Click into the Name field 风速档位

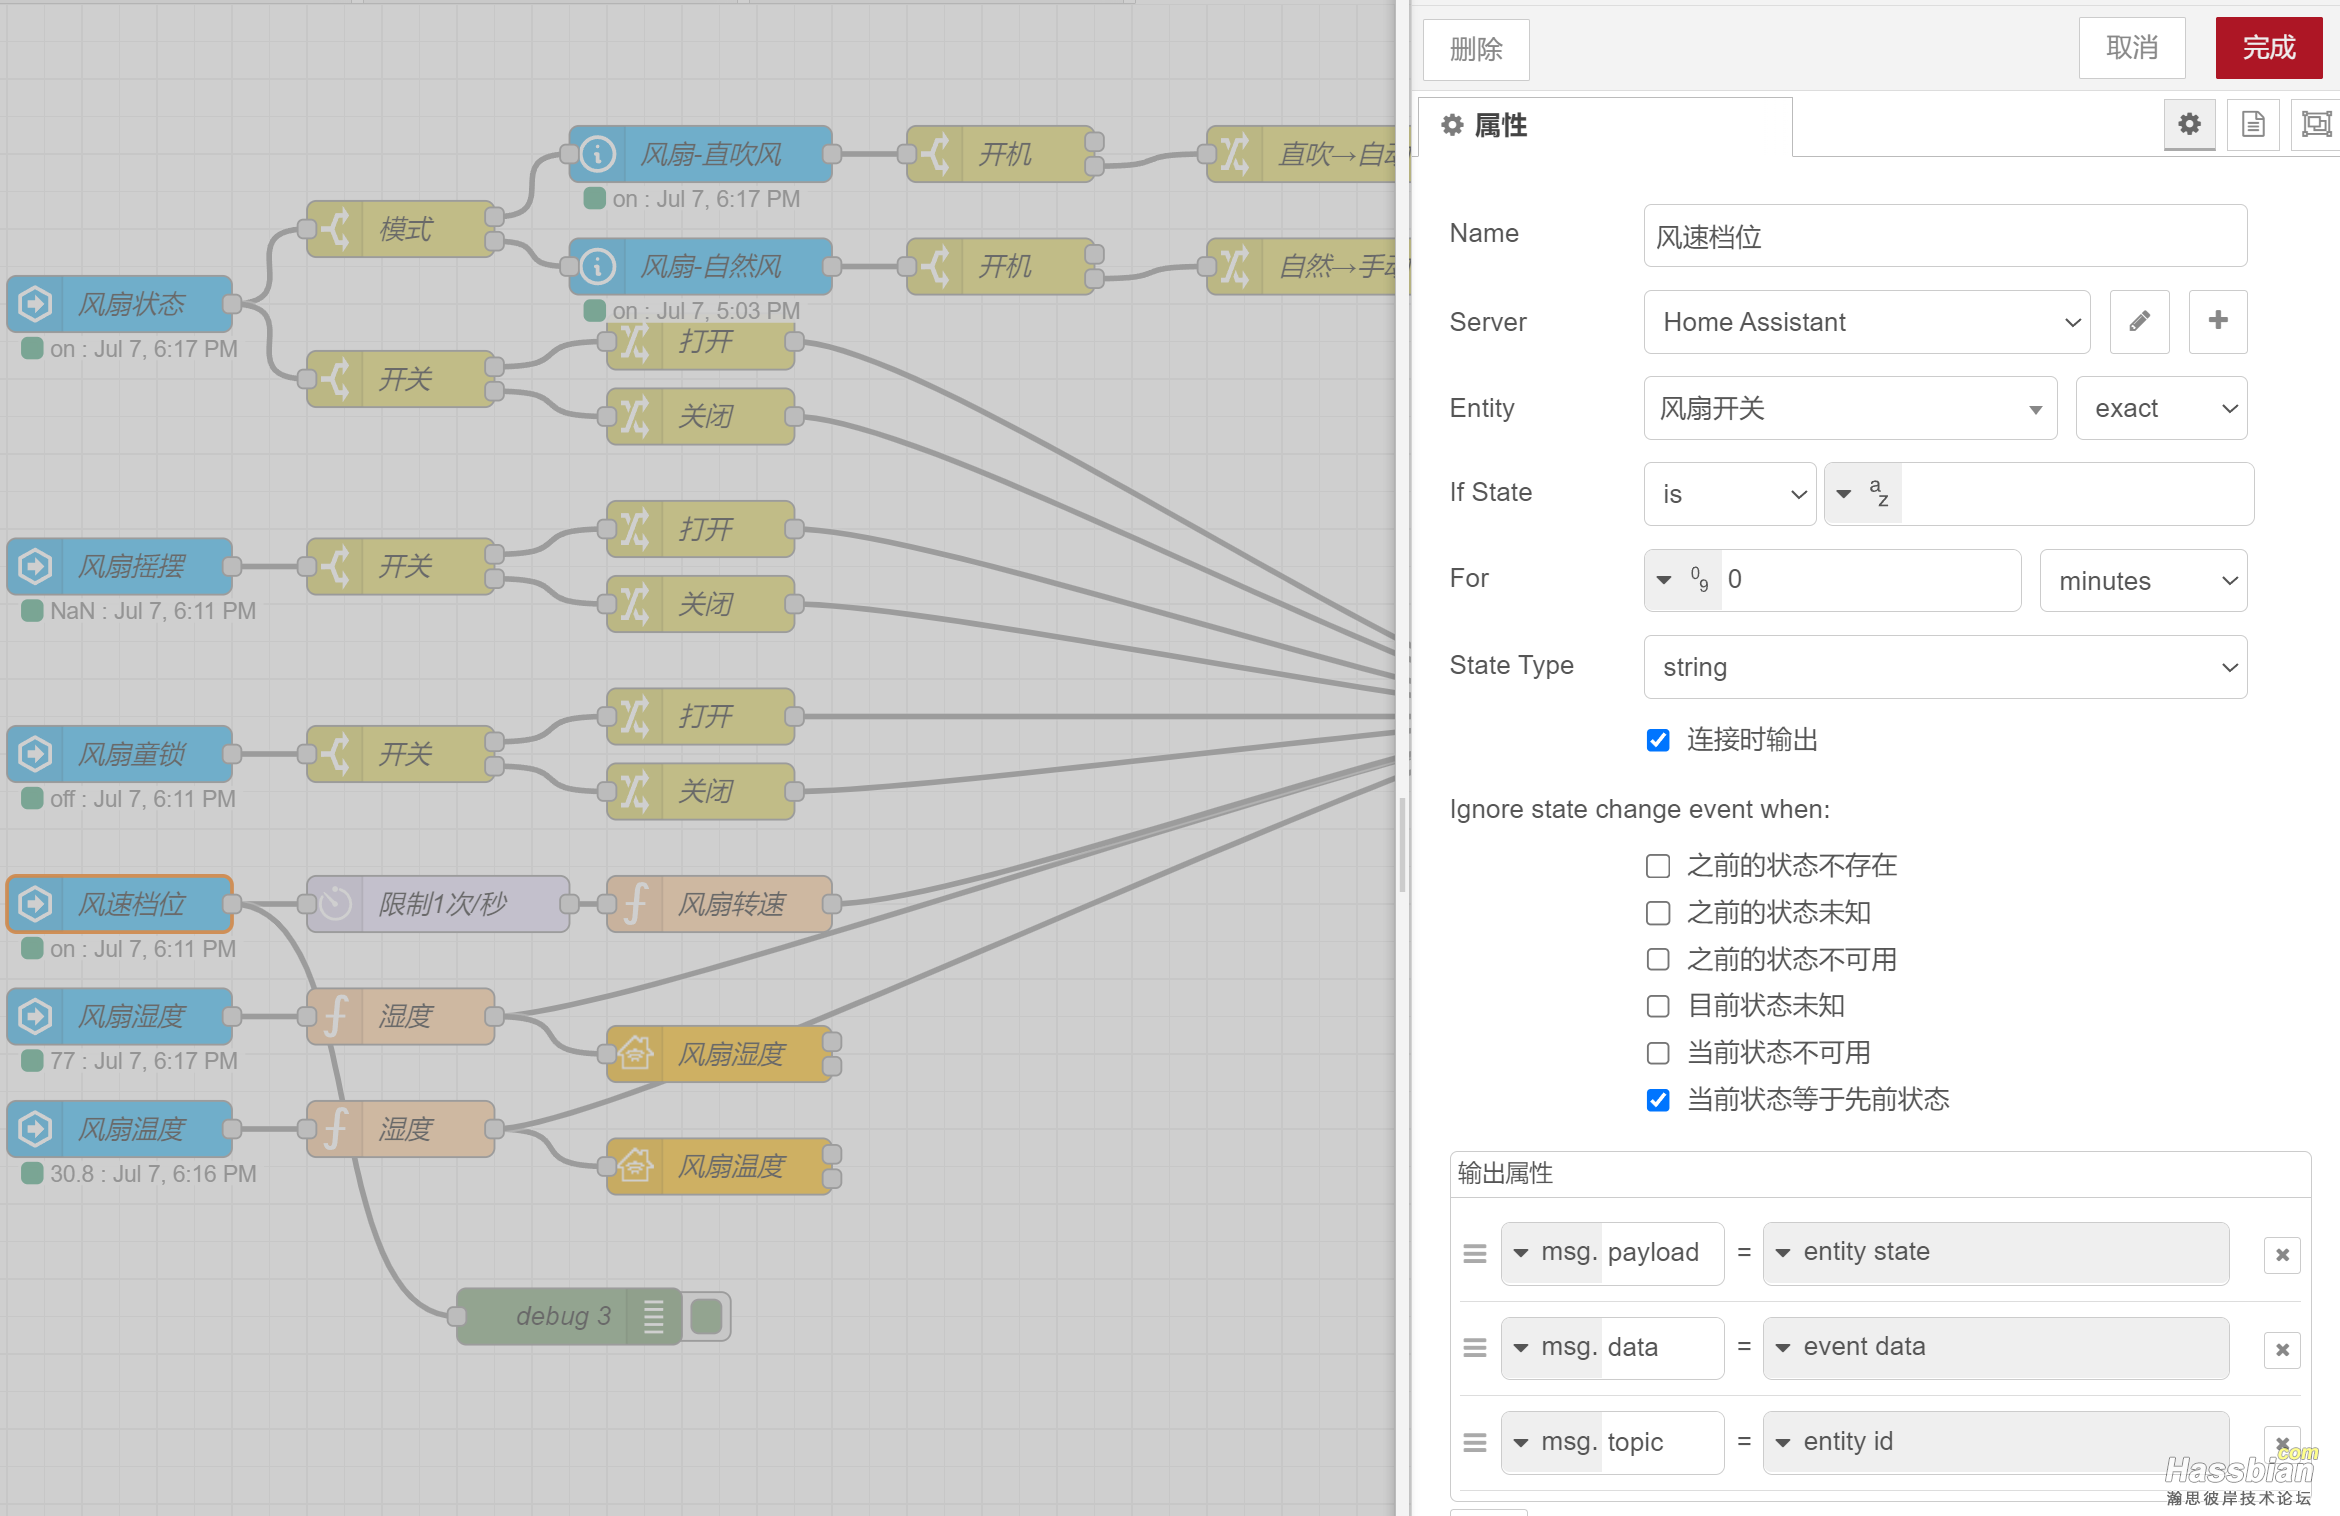1945,236
